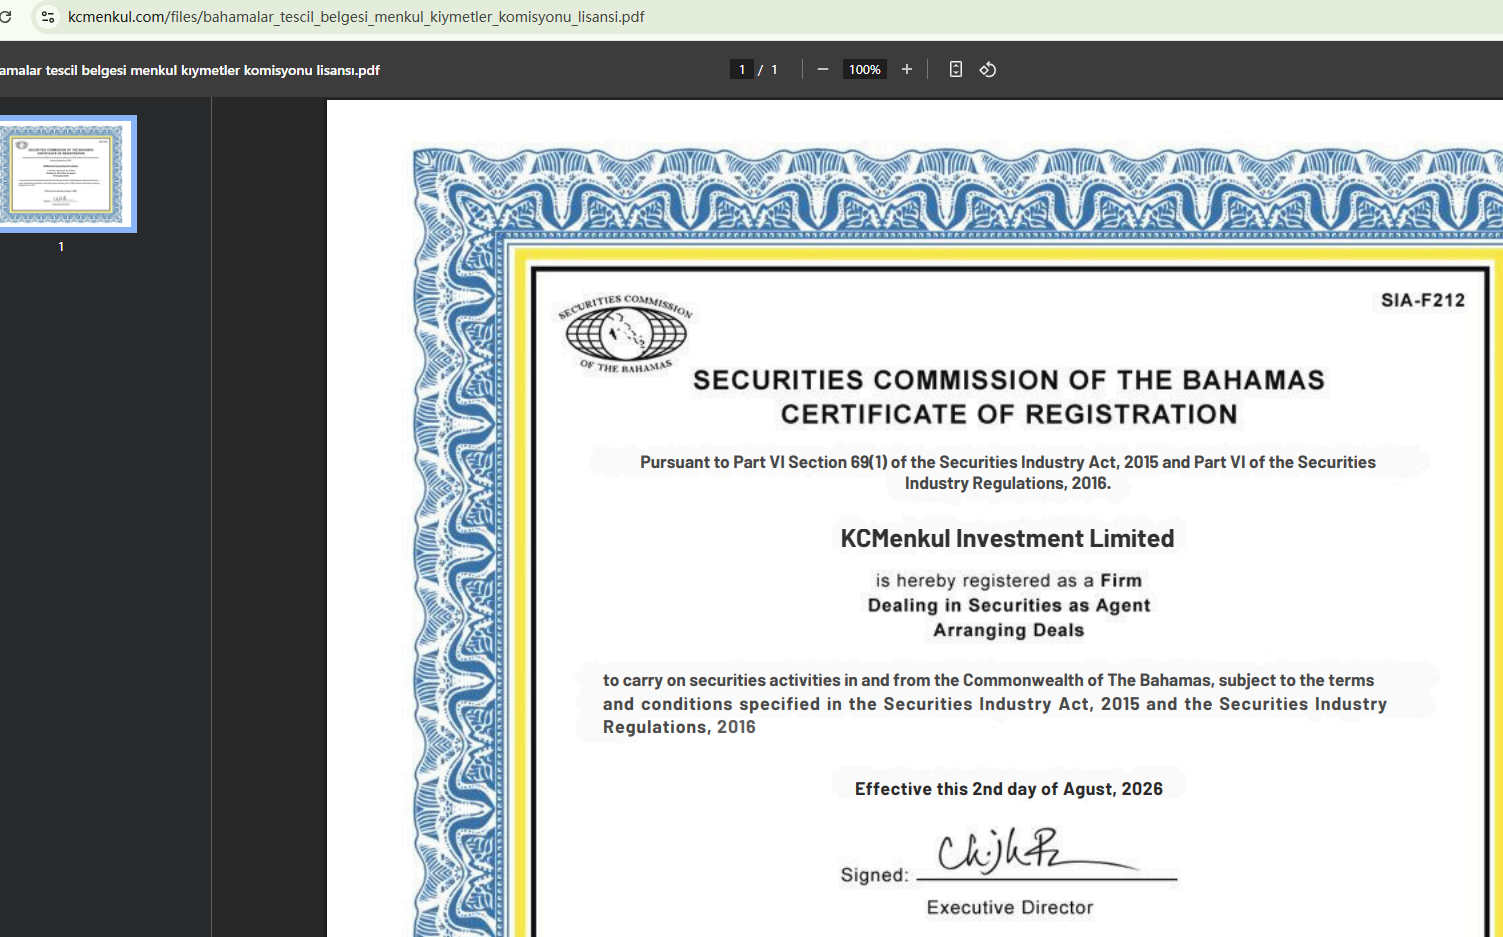
Task: Select the page 1 thumbnail preview
Action: point(67,174)
